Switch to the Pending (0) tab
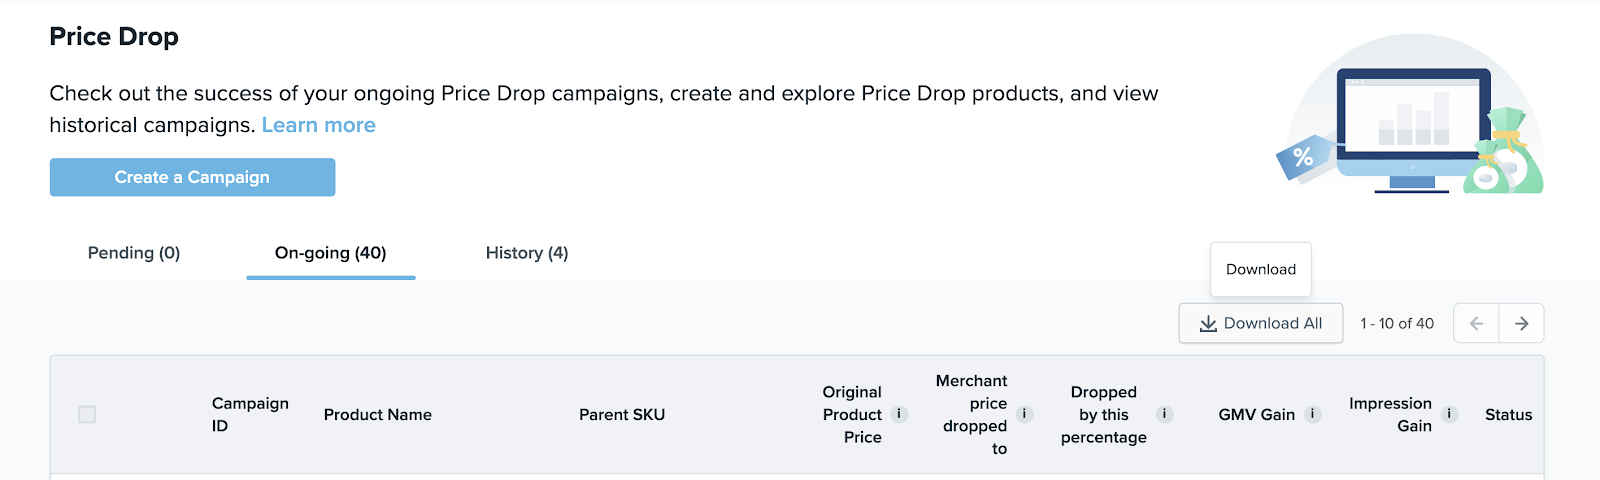 (x=134, y=253)
